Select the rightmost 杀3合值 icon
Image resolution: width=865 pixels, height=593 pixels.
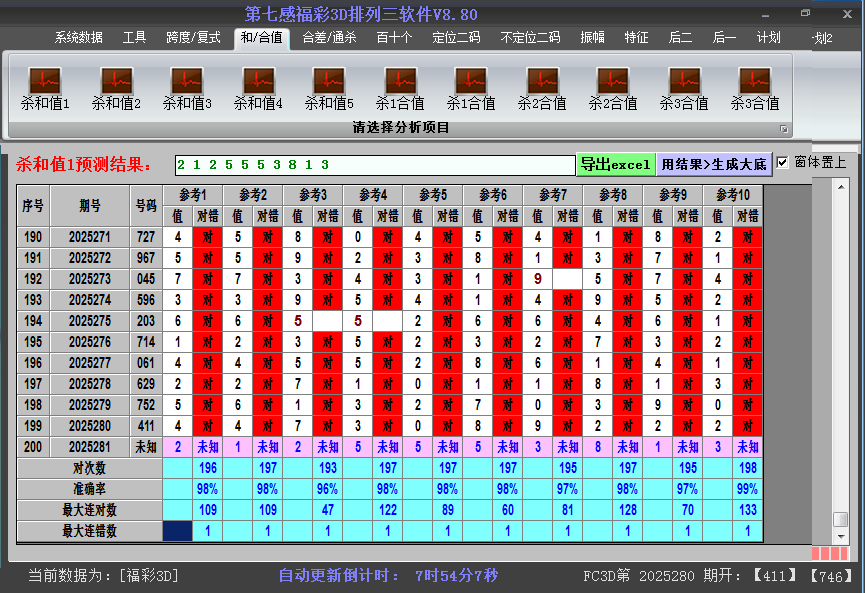tap(754, 85)
